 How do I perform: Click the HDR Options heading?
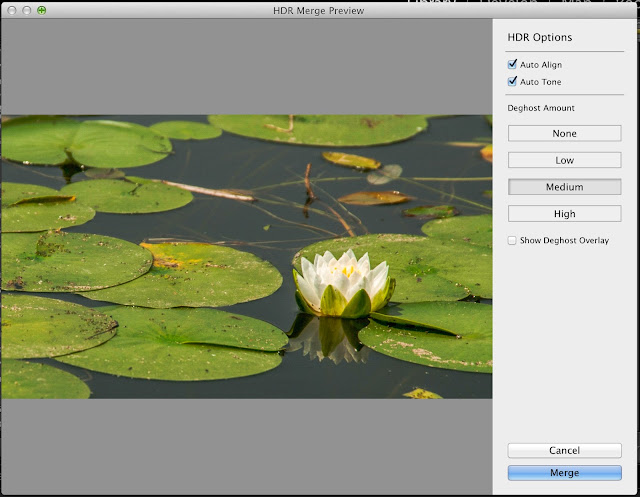540,37
